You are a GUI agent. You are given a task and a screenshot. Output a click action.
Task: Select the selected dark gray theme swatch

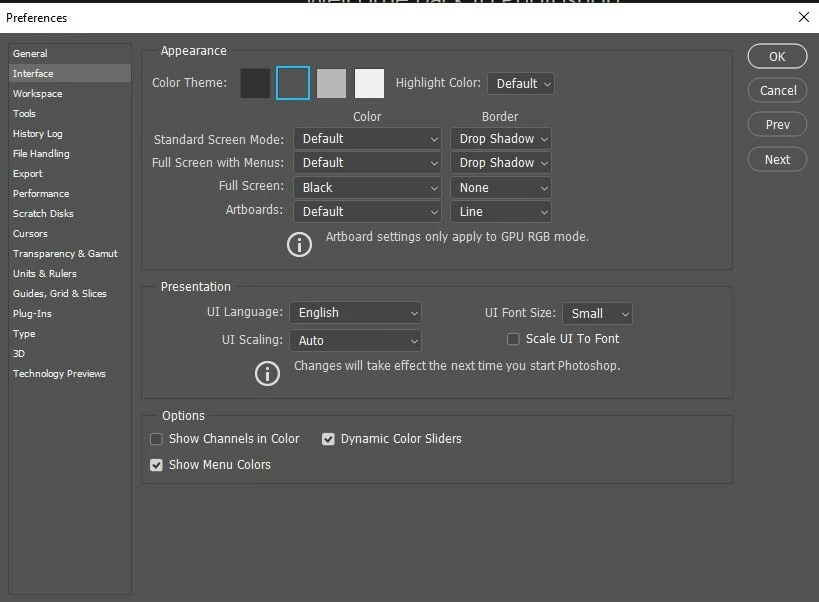coord(293,83)
